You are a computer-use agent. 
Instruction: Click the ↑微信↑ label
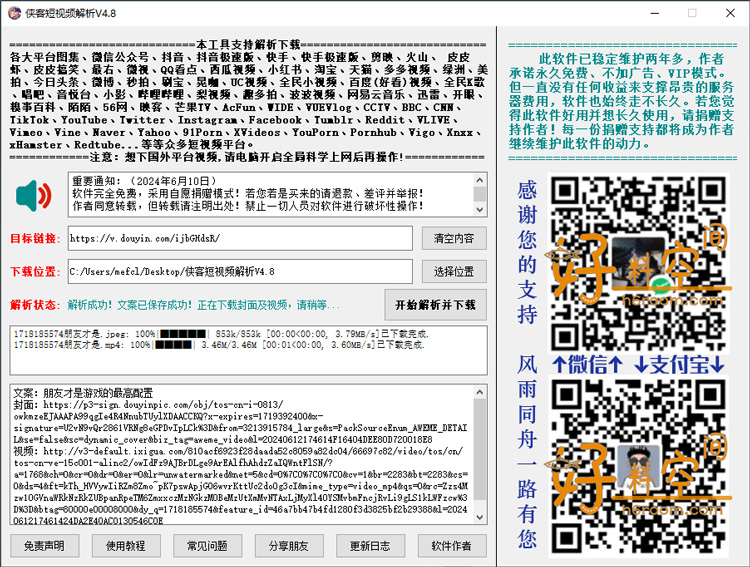[x=588, y=365]
